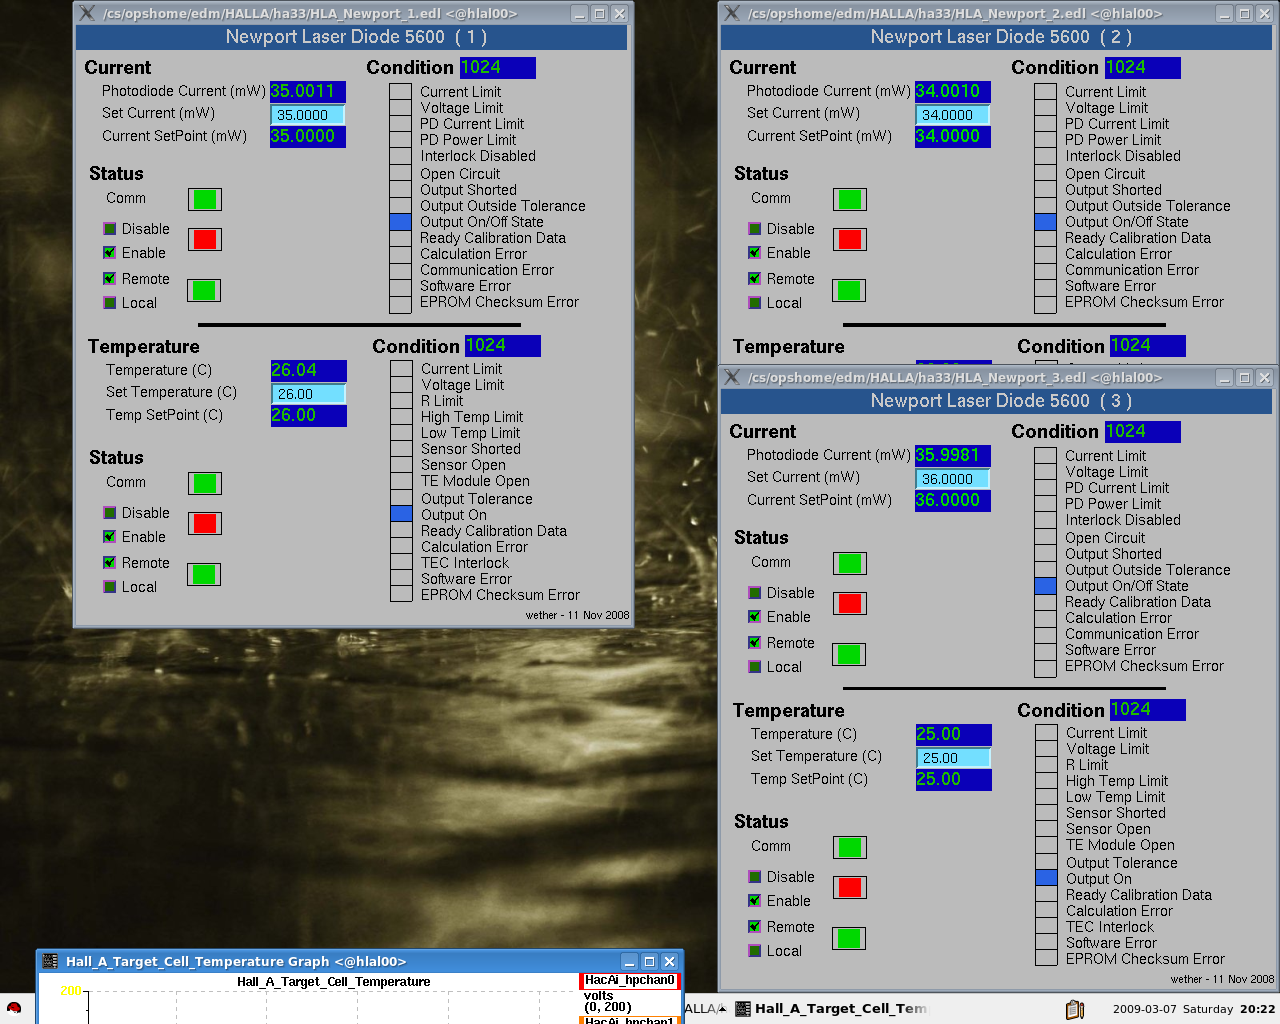The height and width of the screenshot is (1024, 1280).
Task: Click Current SetPoint value 36.0000 in window 3
Action: coord(953,500)
